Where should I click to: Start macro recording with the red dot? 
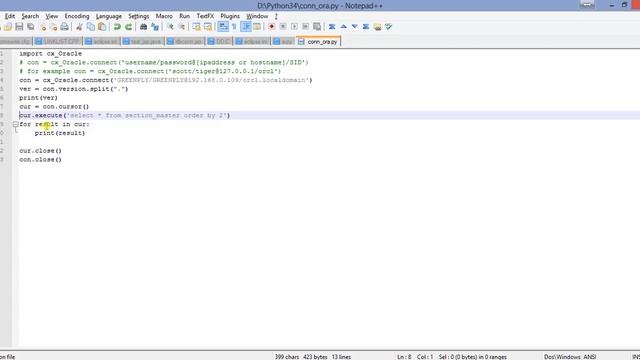coord(271,27)
